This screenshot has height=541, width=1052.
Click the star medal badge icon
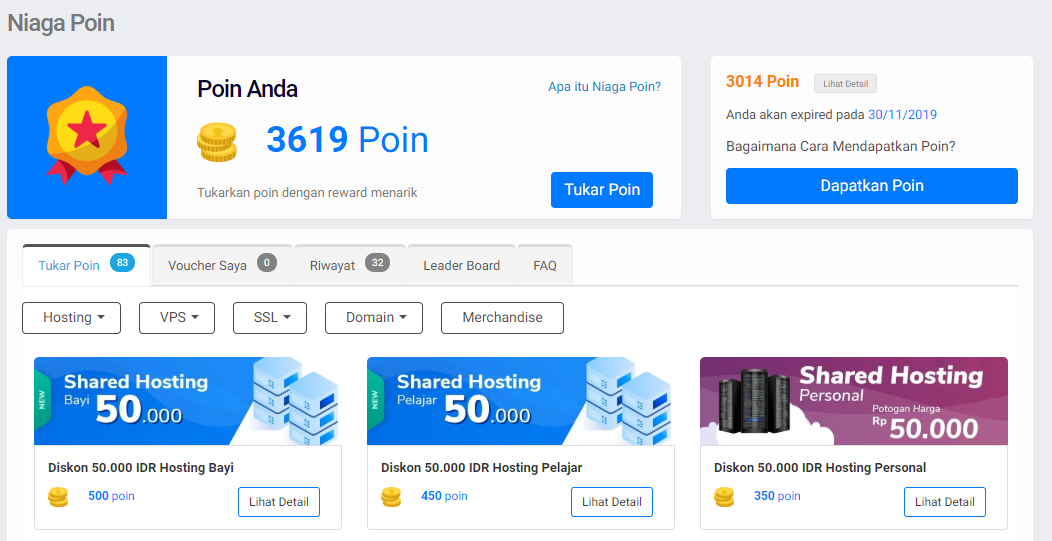click(x=87, y=136)
